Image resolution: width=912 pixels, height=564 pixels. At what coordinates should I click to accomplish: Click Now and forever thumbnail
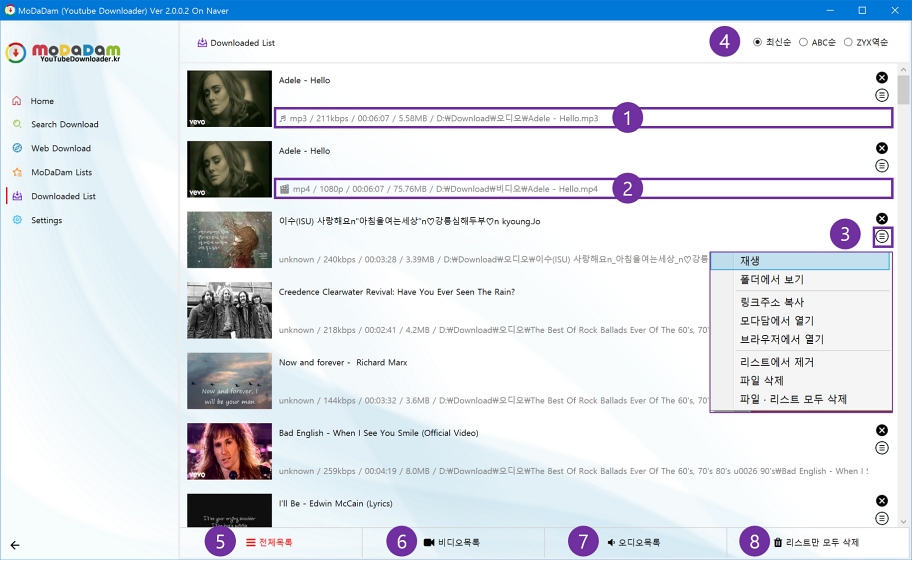point(229,381)
